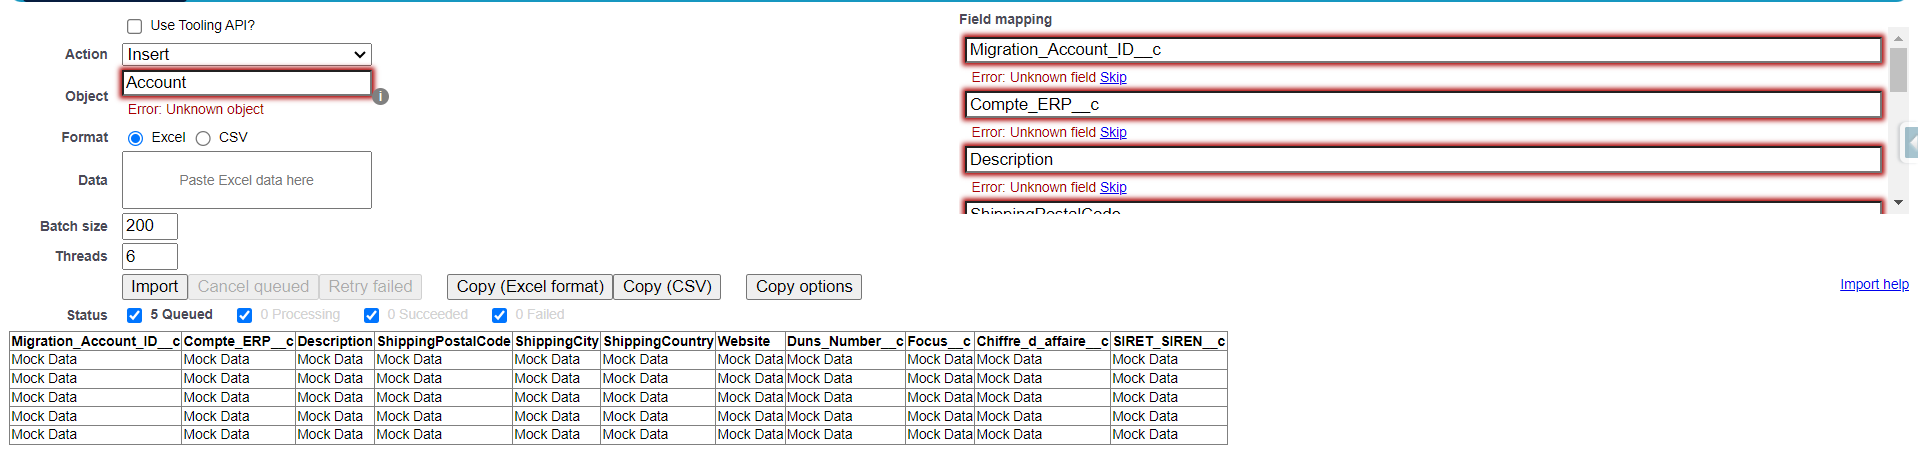
Task: Edit the Compte_ERP__c mapping field
Action: [x=1424, y=105]
